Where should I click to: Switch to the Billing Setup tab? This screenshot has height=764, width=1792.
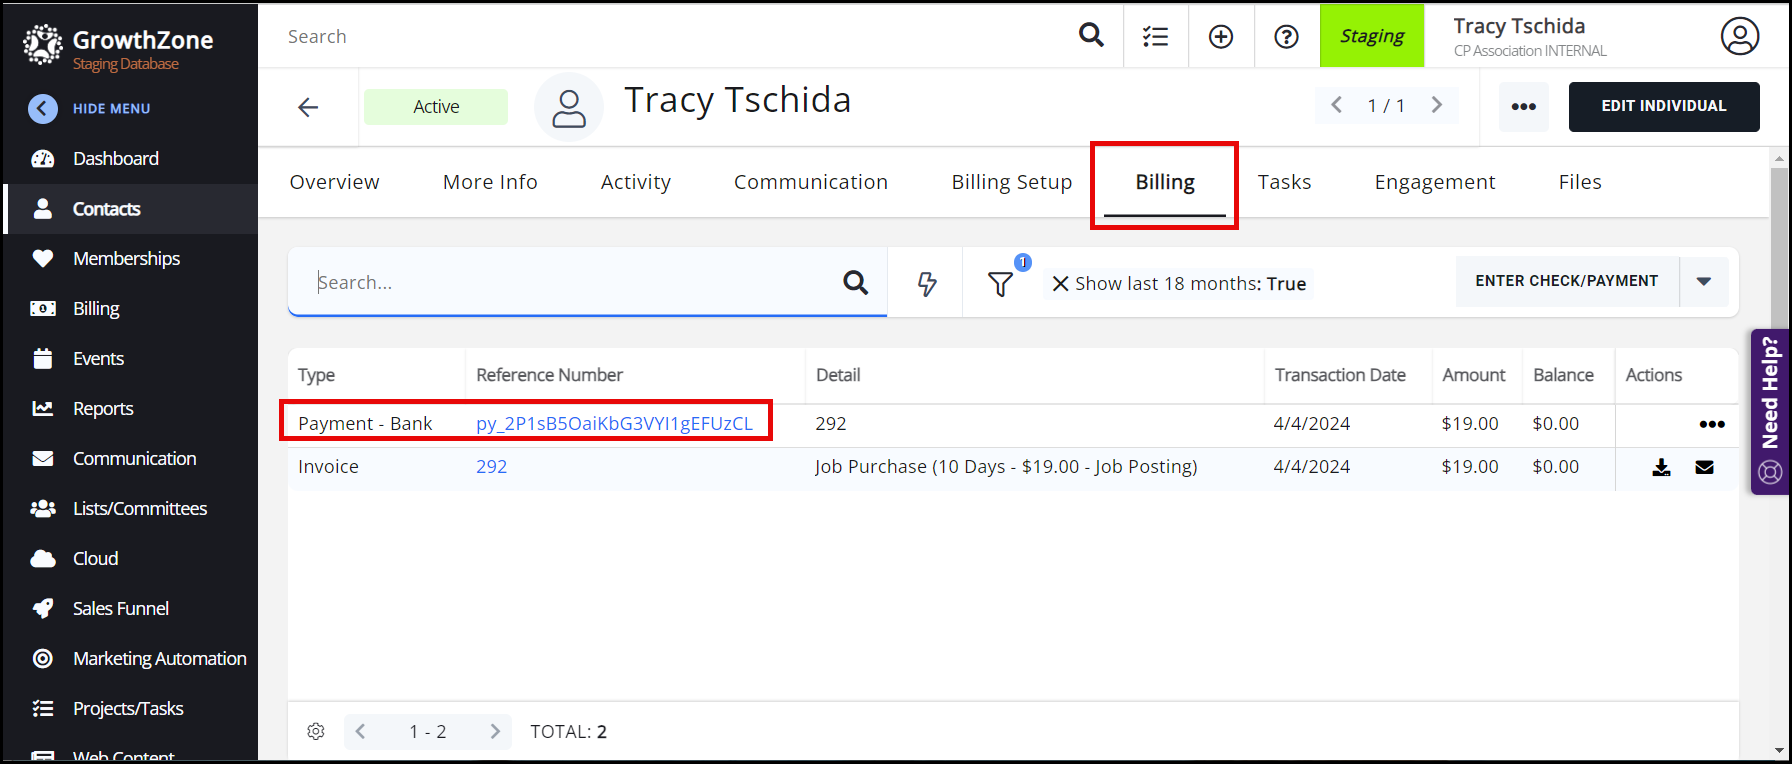coord(1011,182)
